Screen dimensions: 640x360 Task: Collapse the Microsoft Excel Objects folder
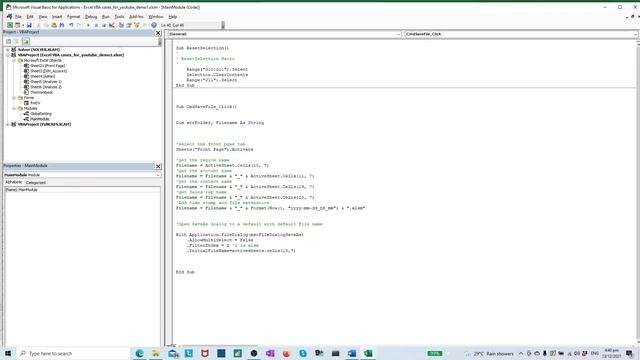(x=14, y=60)
